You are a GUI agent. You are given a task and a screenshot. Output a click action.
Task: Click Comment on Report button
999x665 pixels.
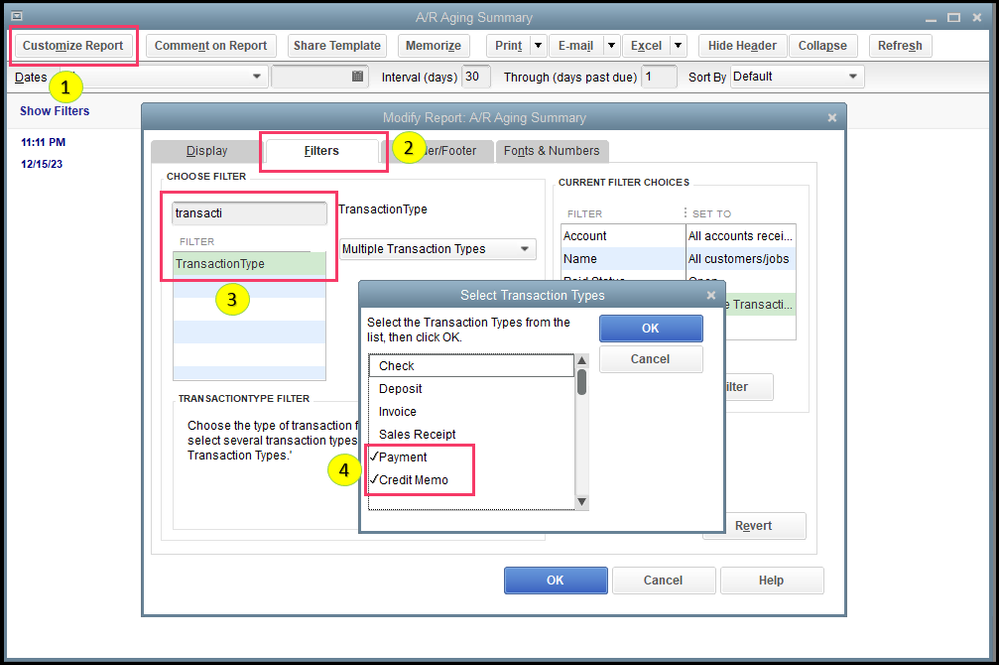(210, 46)
